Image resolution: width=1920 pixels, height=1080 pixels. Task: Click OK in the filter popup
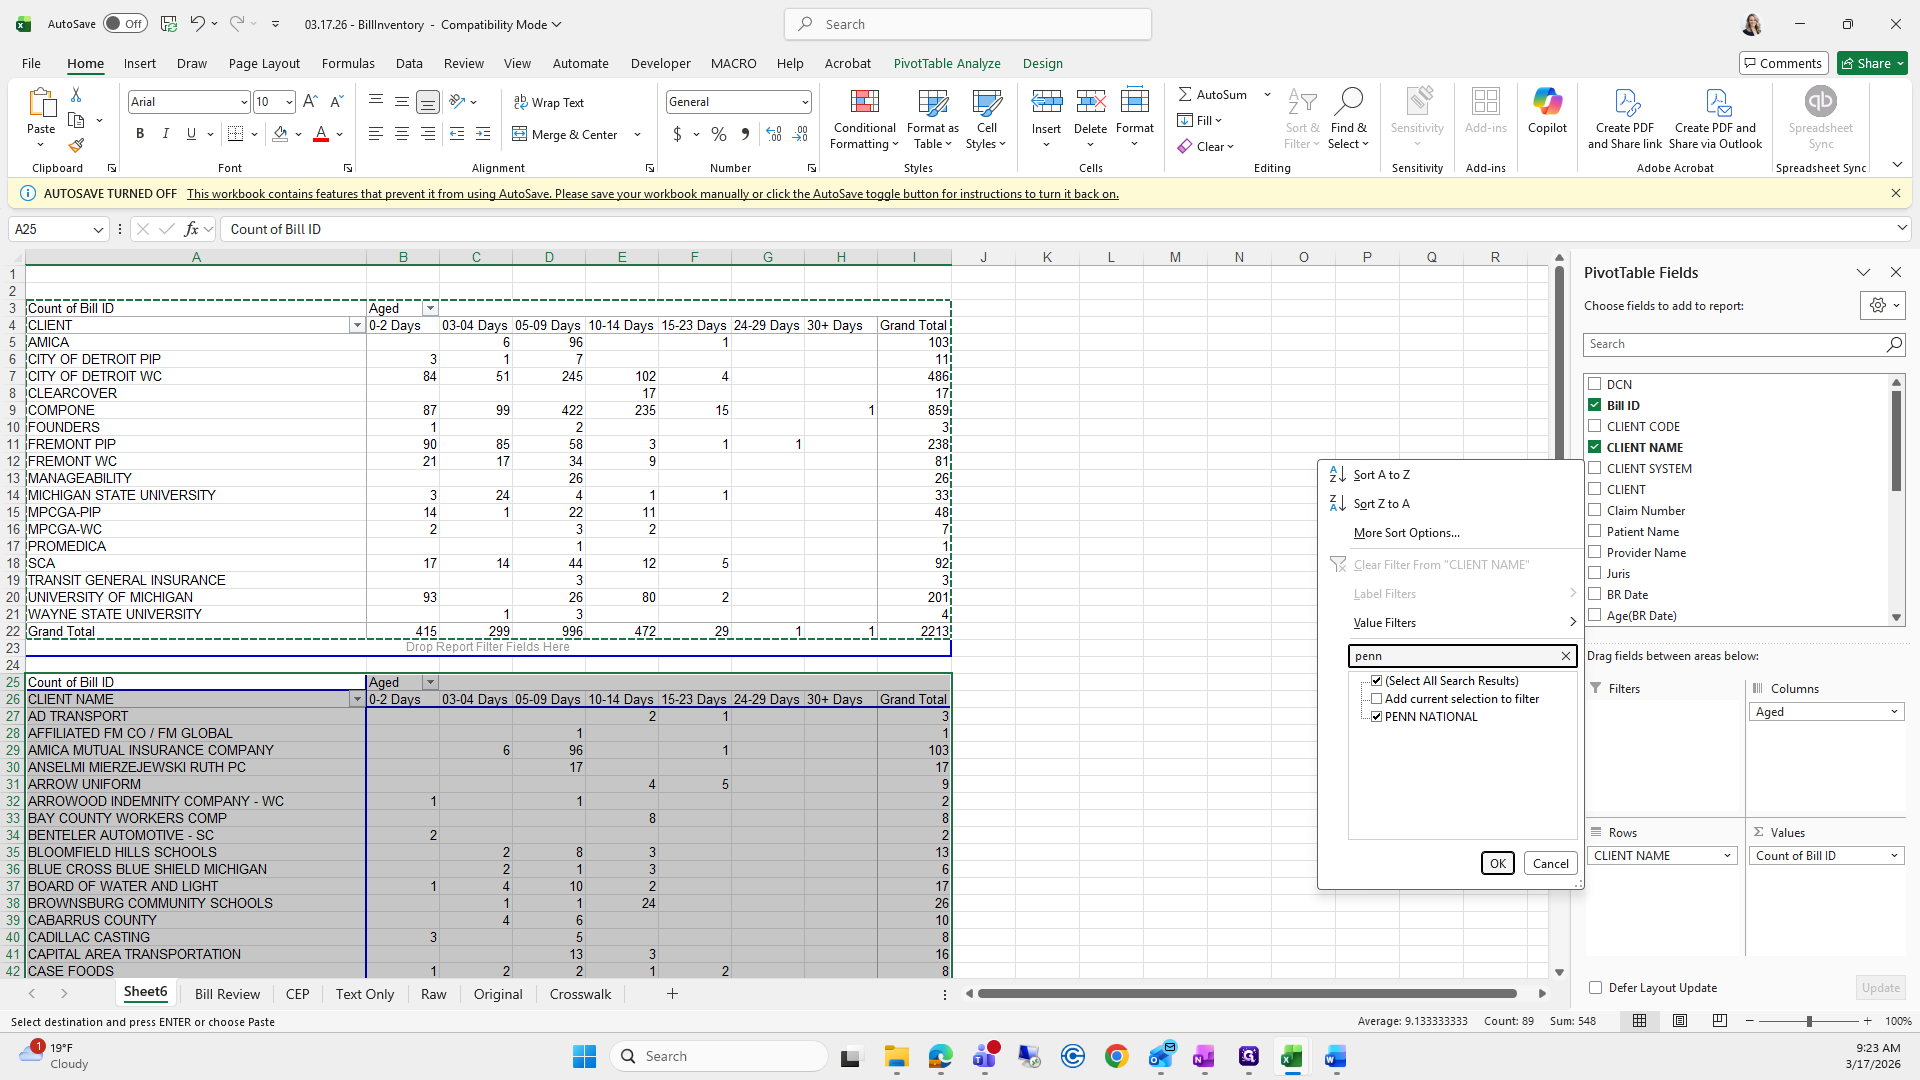1497,864
